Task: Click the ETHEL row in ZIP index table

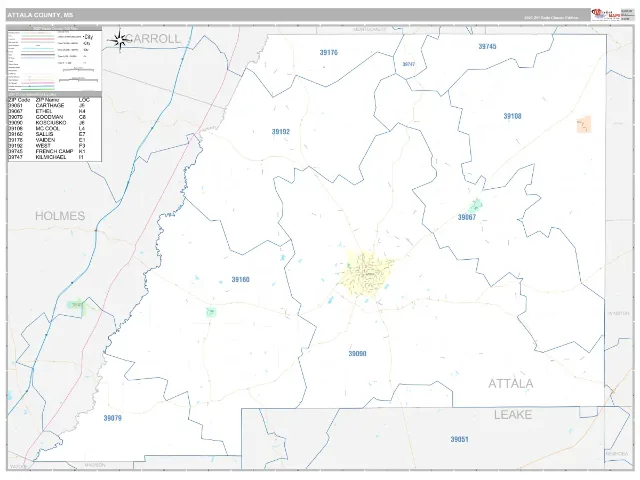Action: tap(55, 111)
